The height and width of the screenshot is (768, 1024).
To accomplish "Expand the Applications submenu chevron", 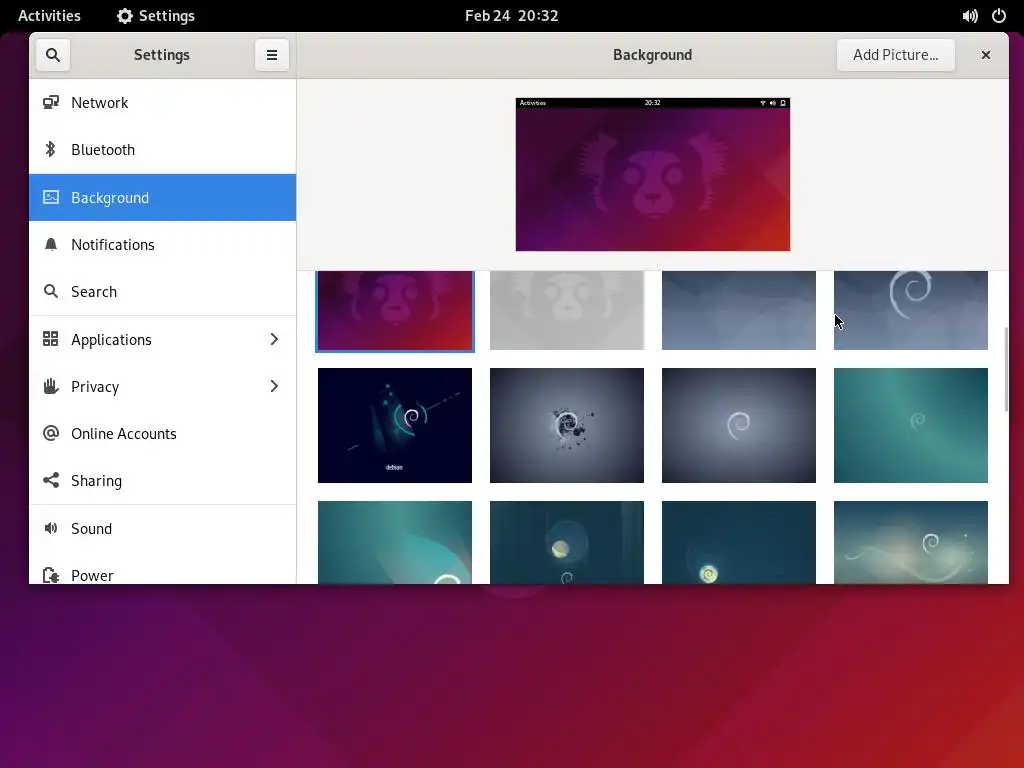I will (x=274, y=339).
